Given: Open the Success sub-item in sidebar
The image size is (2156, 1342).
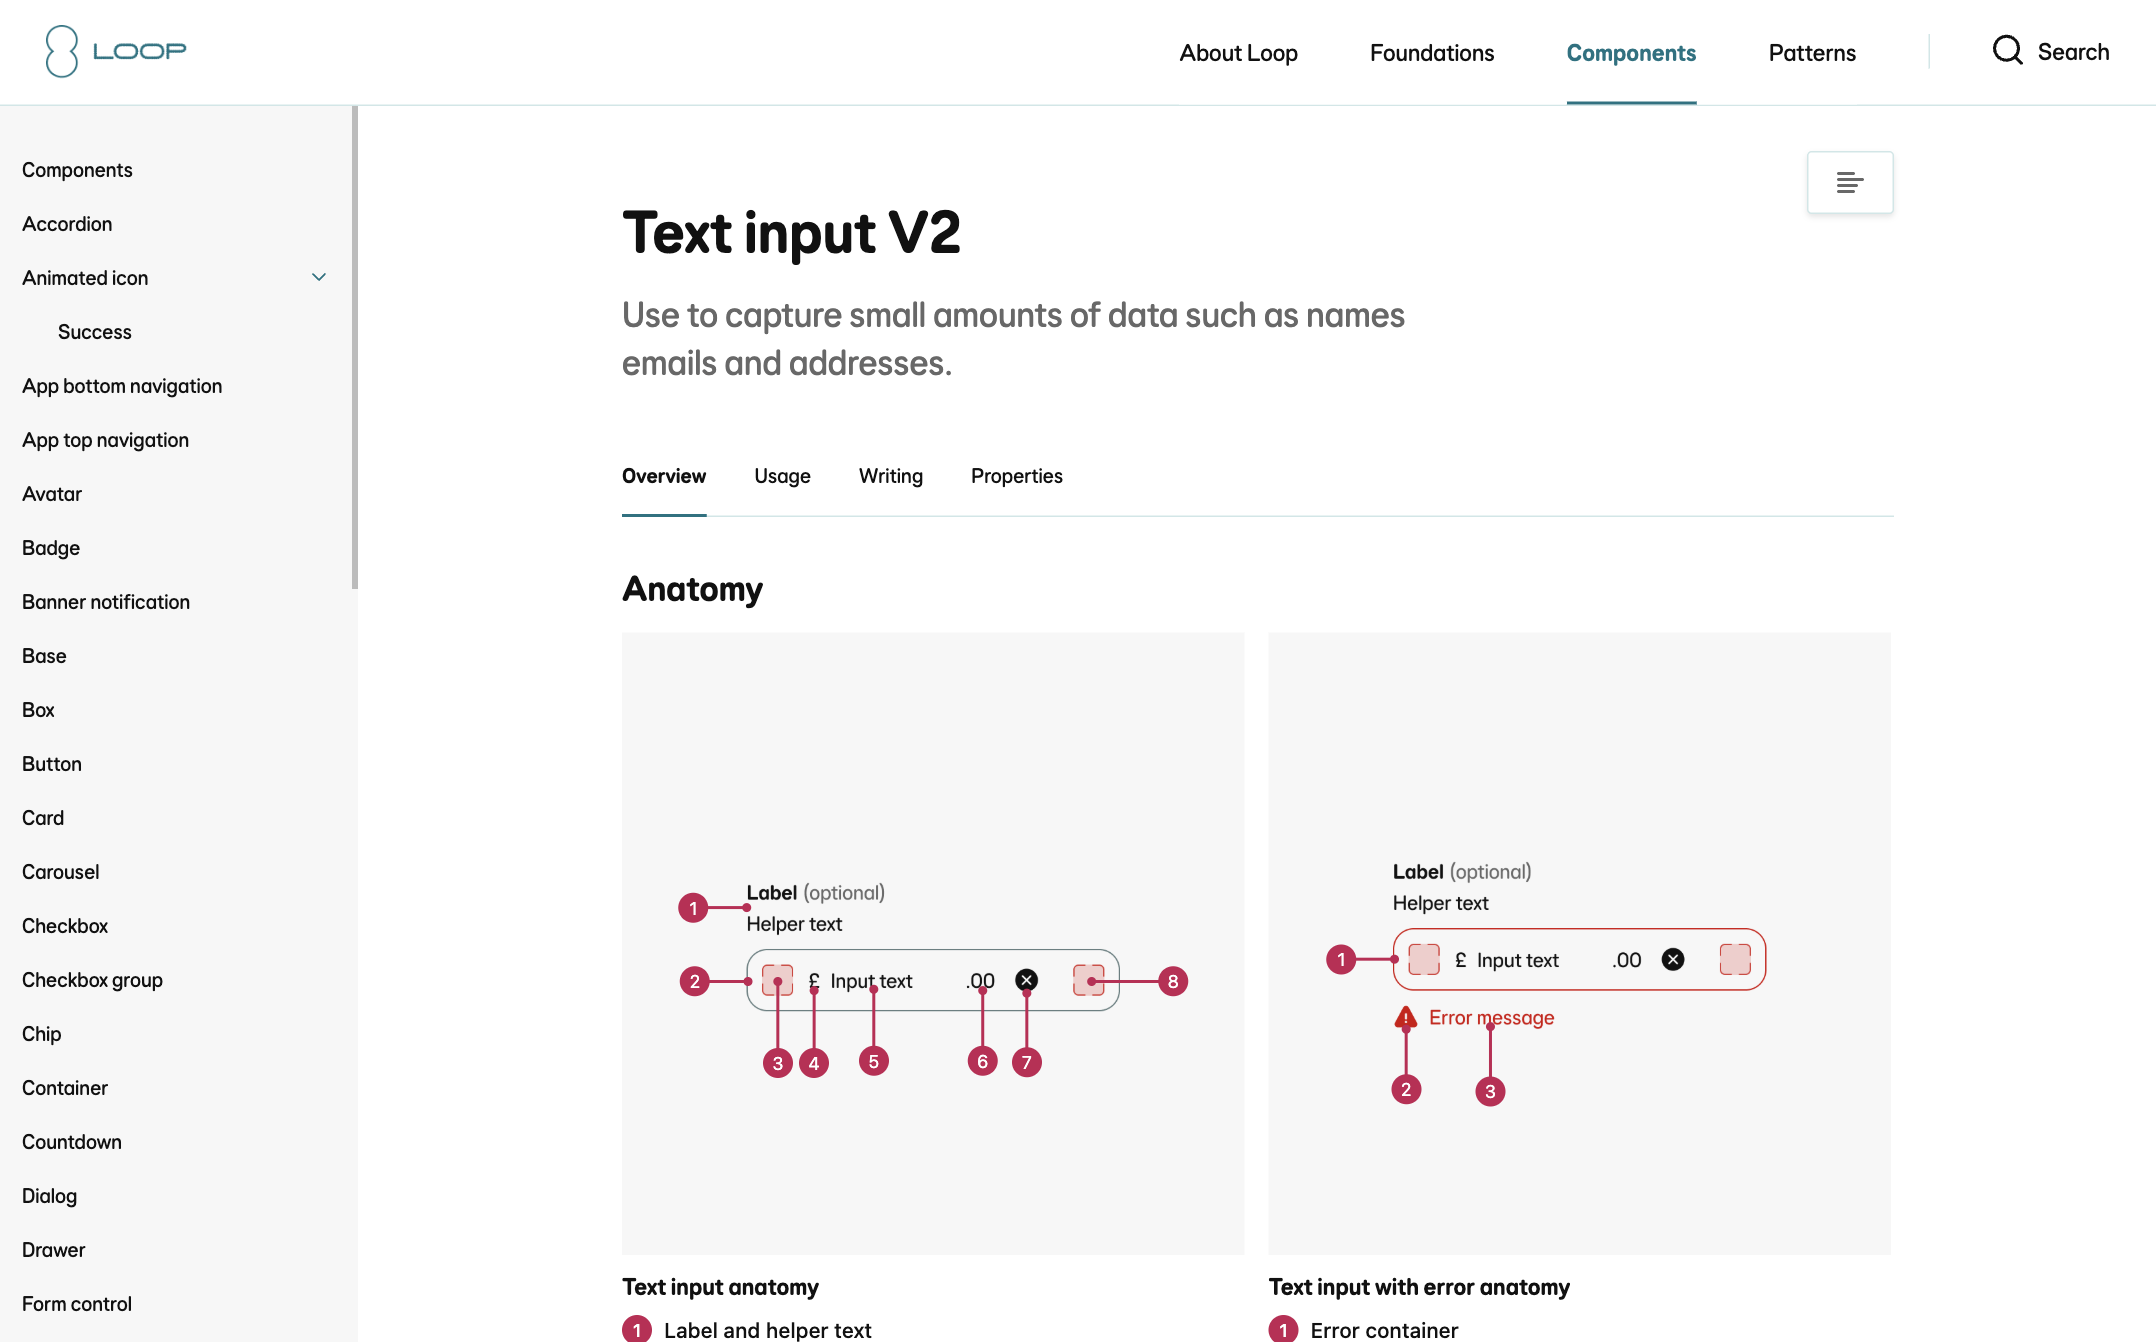Looking at the screenshot, I should [94, 332].
